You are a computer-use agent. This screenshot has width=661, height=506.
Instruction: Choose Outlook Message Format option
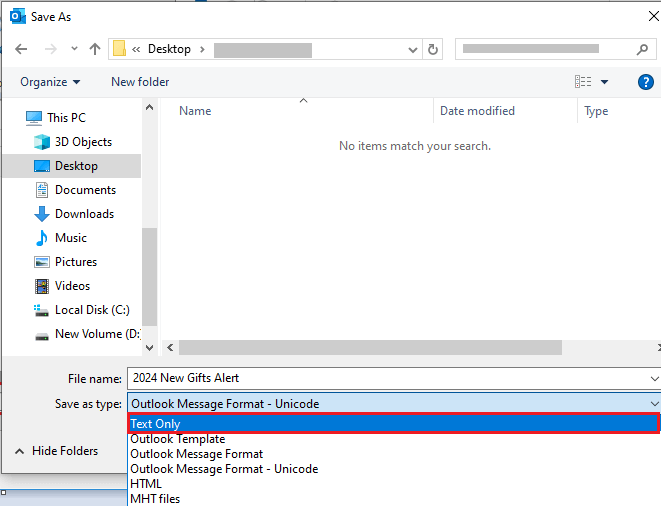pyautogui.click(x=196, y=454)
